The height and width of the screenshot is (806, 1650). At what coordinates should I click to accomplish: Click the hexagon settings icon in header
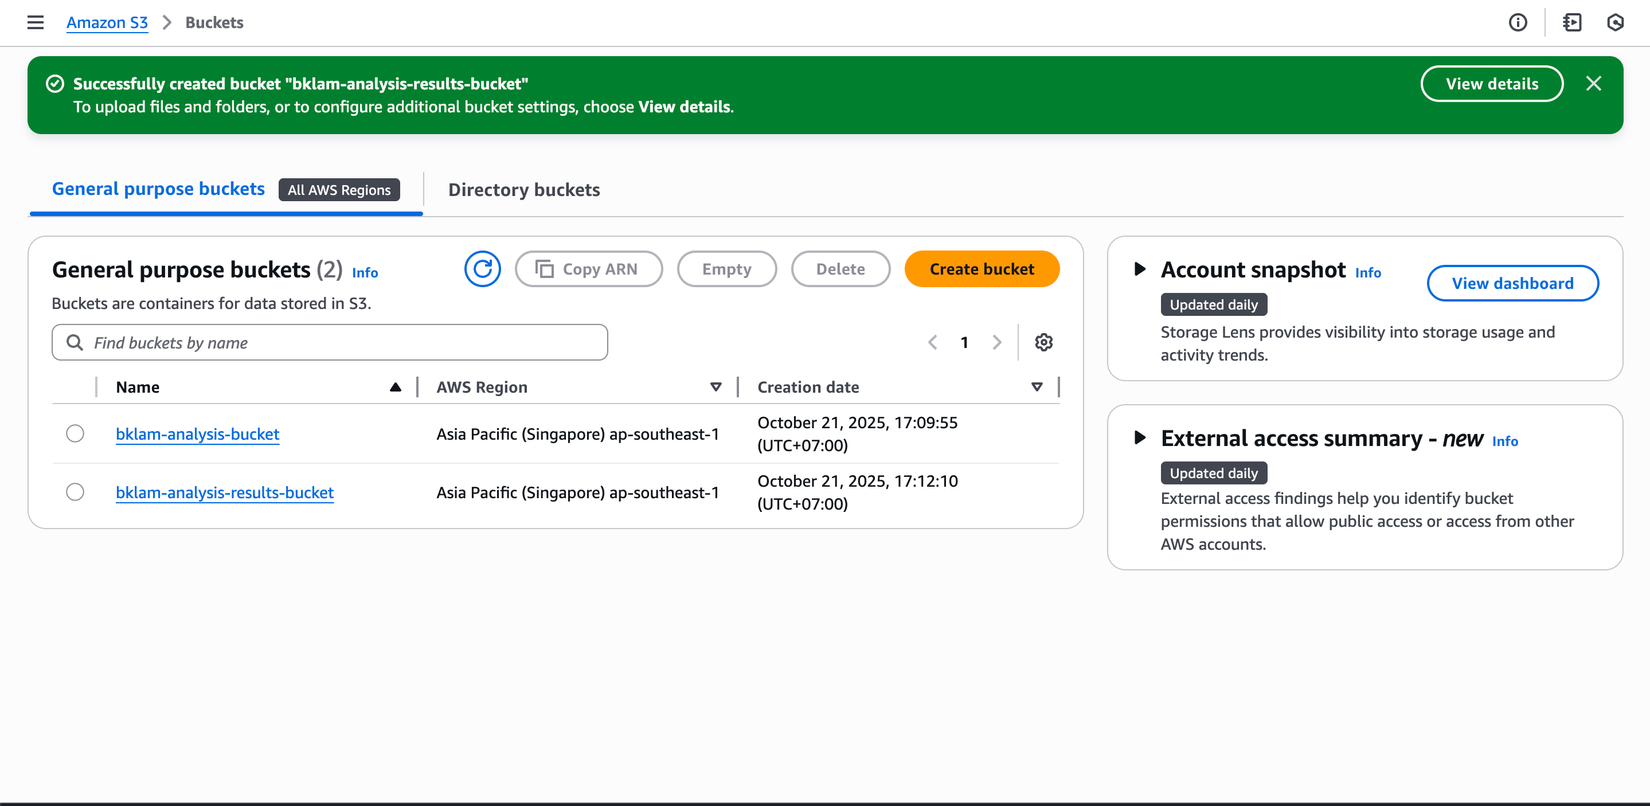pos(1615,22)
